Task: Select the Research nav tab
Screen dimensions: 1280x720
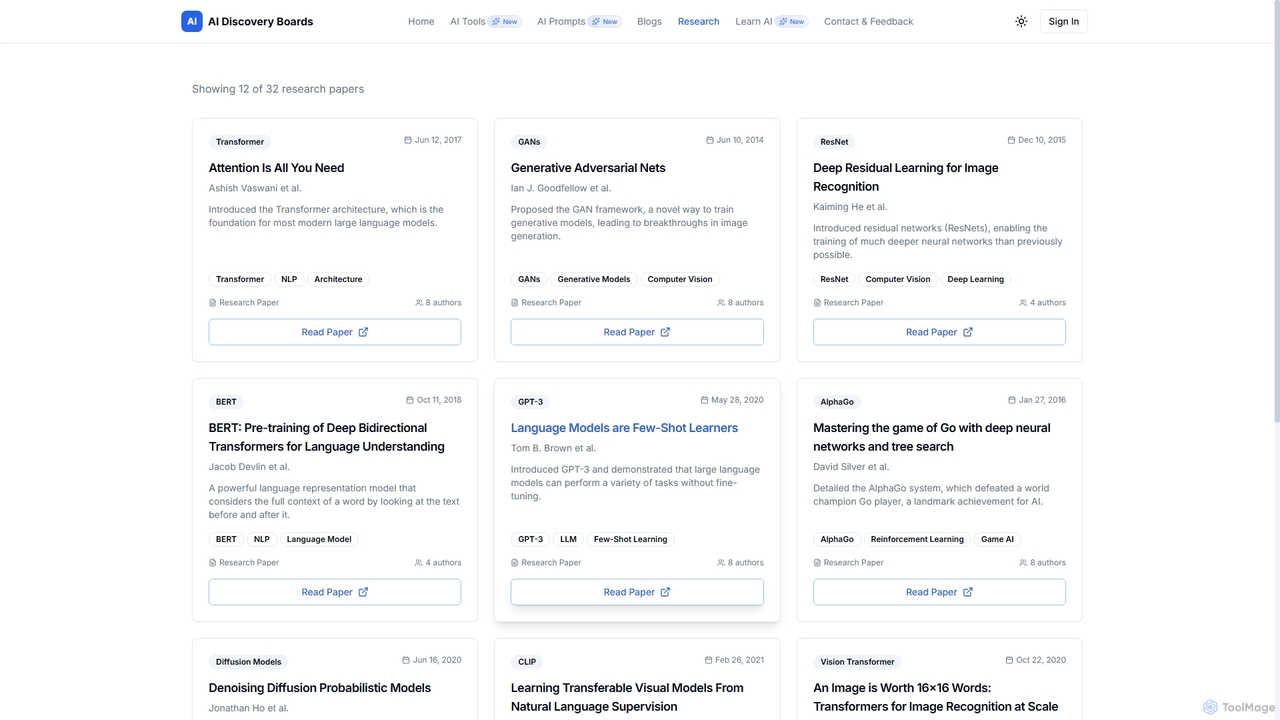Action: pos(698,21)
